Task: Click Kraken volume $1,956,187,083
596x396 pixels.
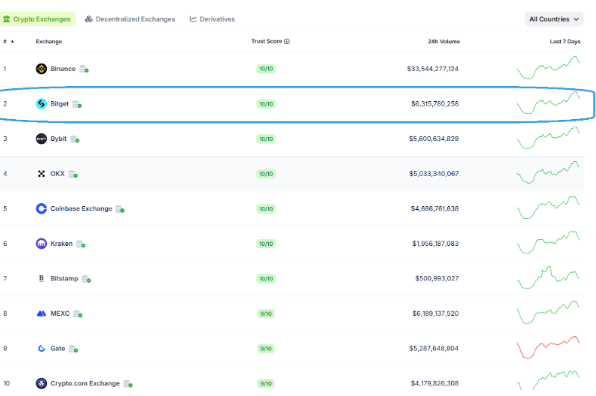Action: point(435,244)
